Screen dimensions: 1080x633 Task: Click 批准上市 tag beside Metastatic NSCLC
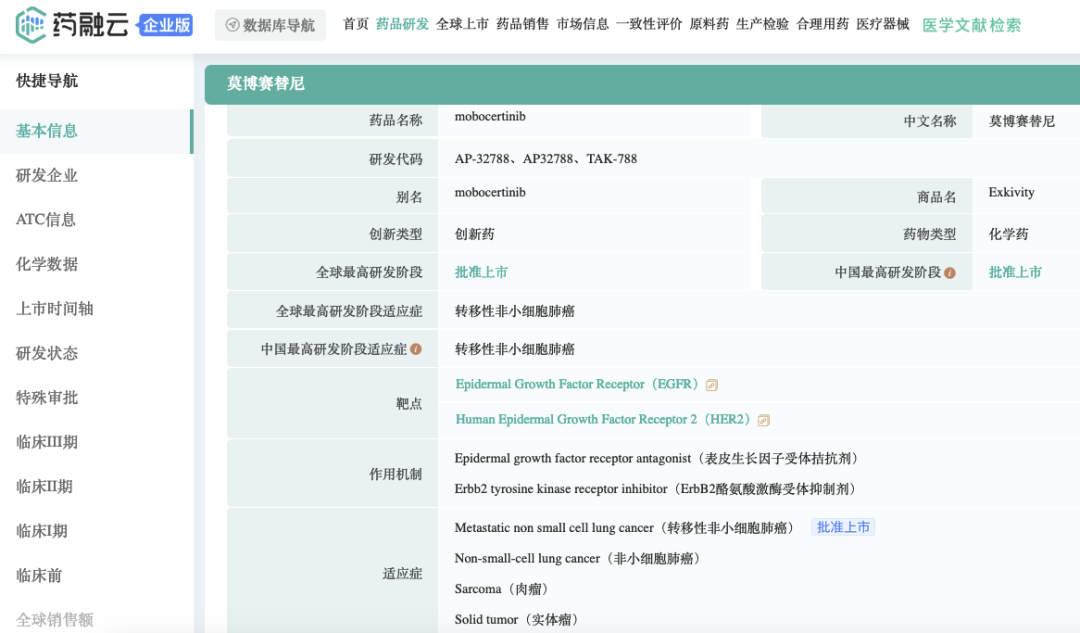pyautogui.click(x=843, y=528)
